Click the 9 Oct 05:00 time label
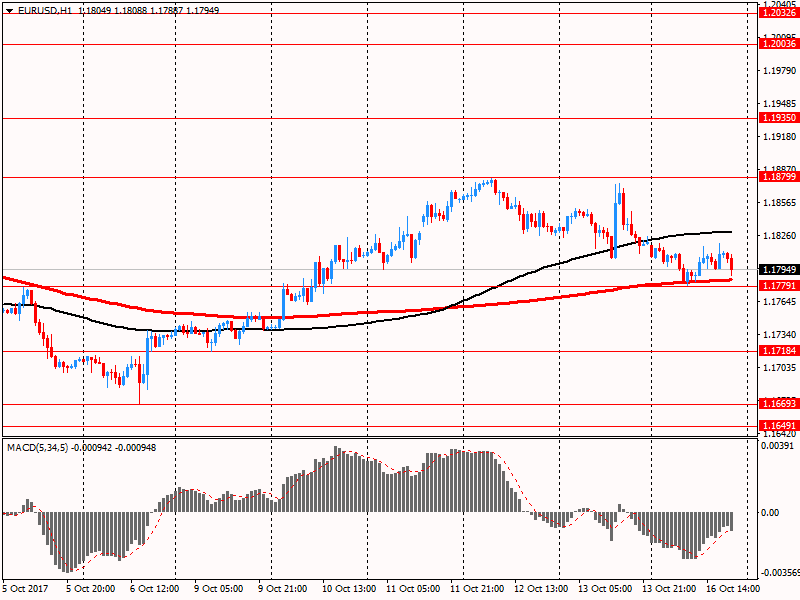This screenshot has width=800, height=600. click(x=219, y=588)
